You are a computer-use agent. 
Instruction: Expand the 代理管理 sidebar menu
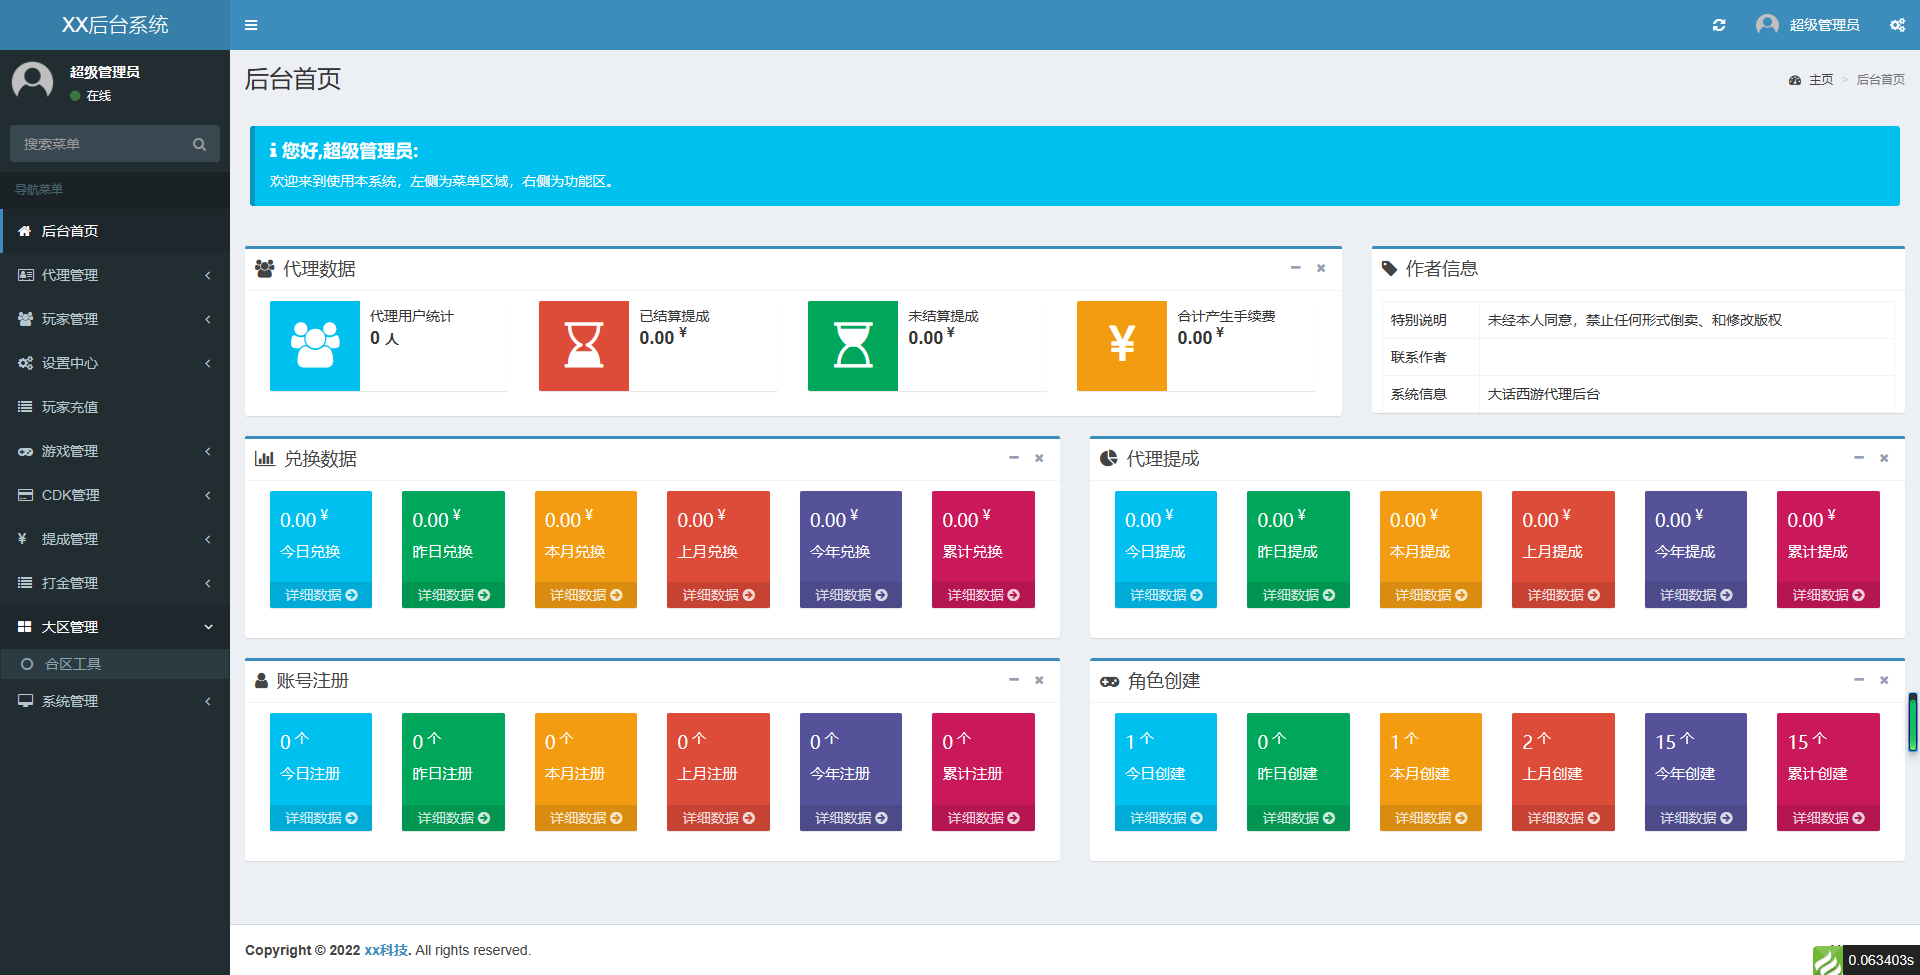tap(115, 275)
